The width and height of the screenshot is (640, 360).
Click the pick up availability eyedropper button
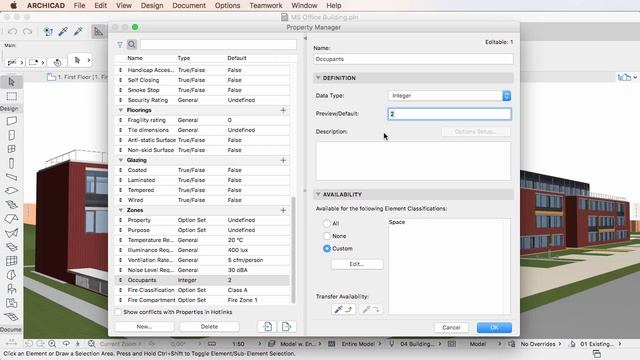(x=343, y=309)
